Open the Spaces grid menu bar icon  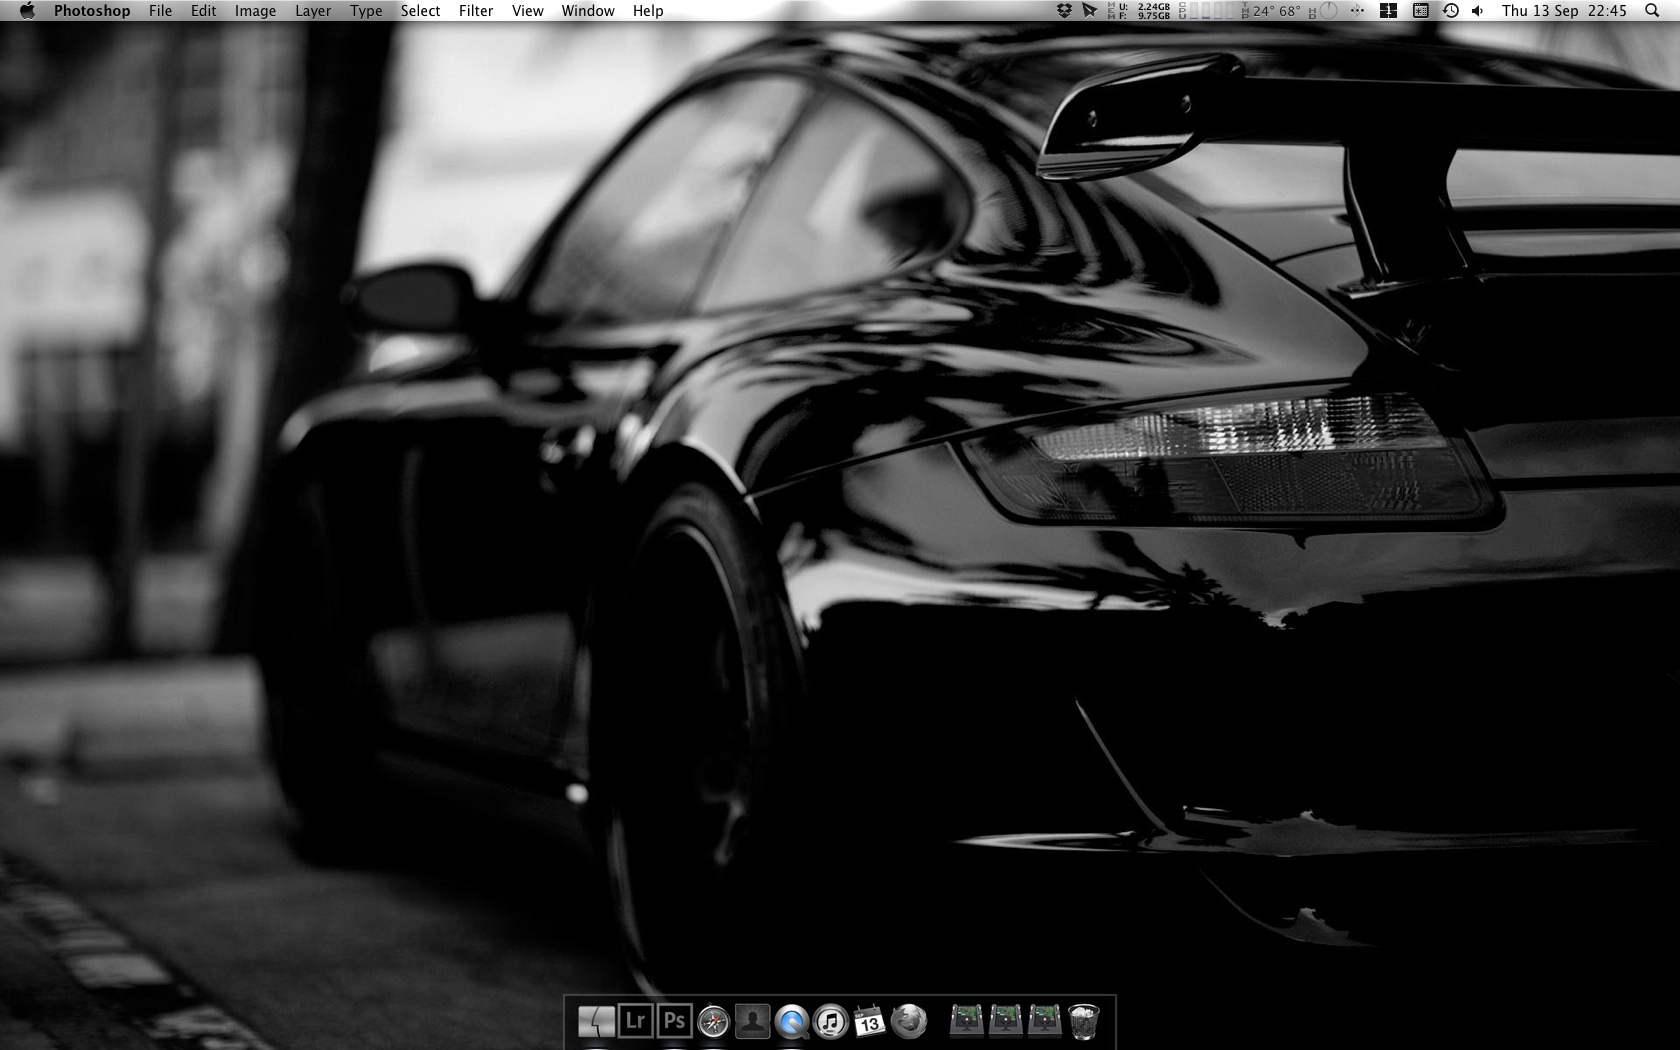(x=1388, y=11)
